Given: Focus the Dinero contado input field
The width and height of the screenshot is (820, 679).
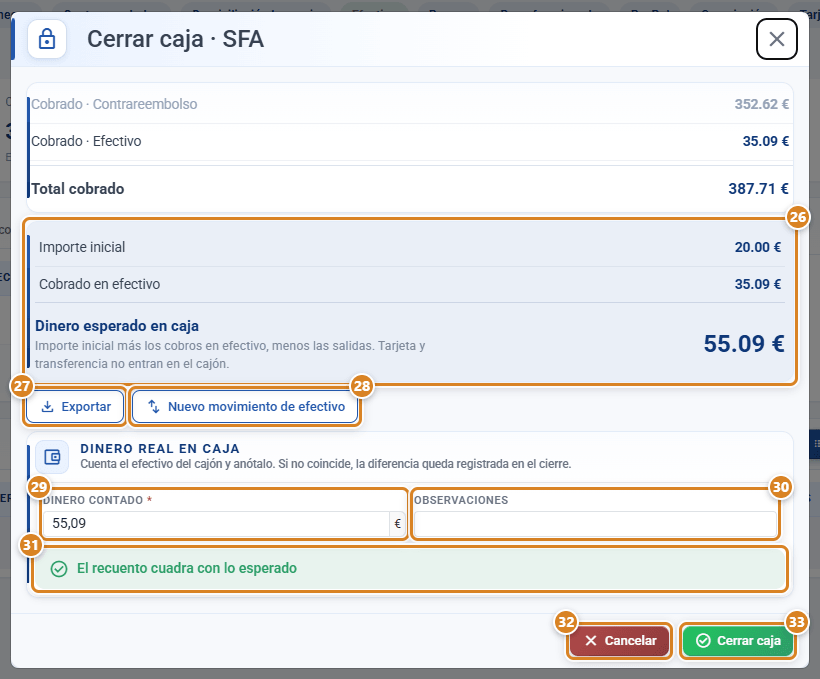Looking at the screenshot, I should (x=216, y=523).
